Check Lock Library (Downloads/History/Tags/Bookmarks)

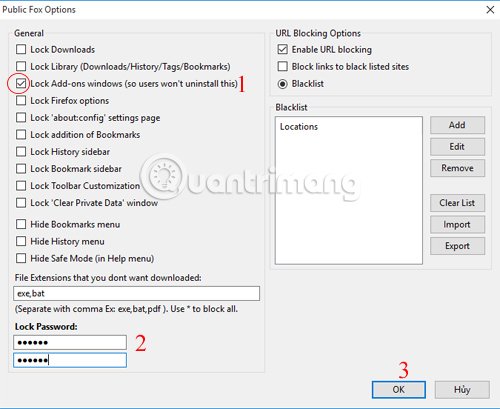click(x=21, y=66)
